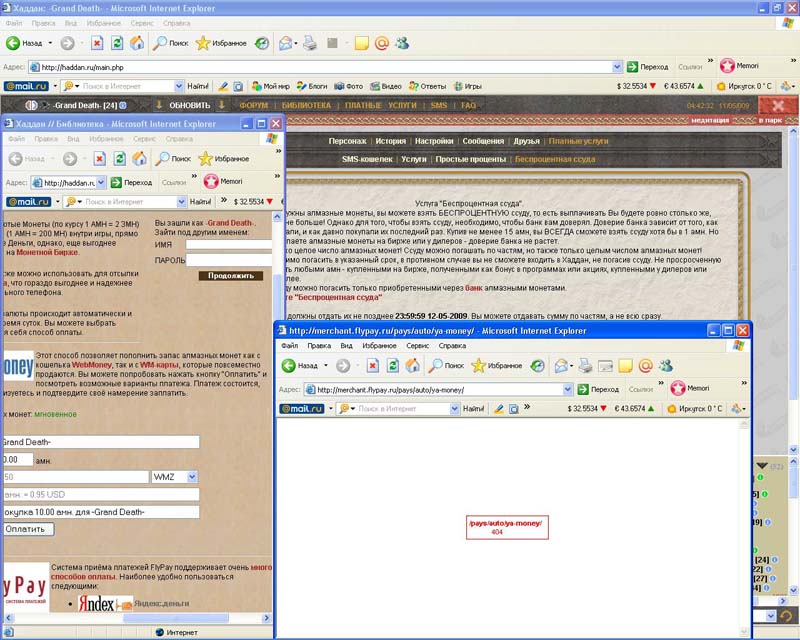The width and height of the screenshot is (800, 640).
Task: Open the WMZ currency dropdown
Action: pos(192,478)
